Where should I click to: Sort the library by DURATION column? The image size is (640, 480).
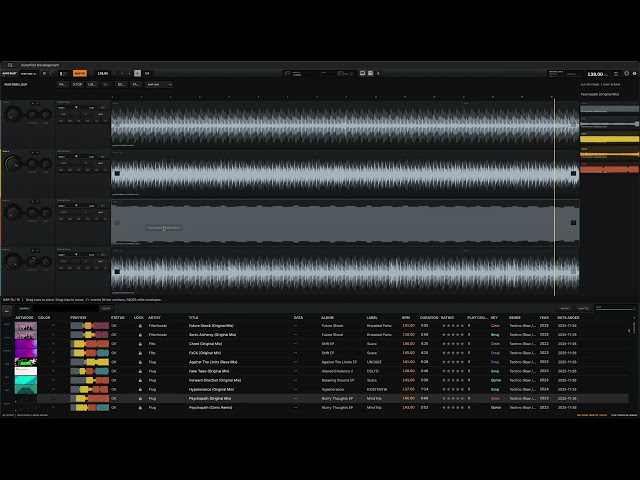pyautogui.click(x=429, y=318)
